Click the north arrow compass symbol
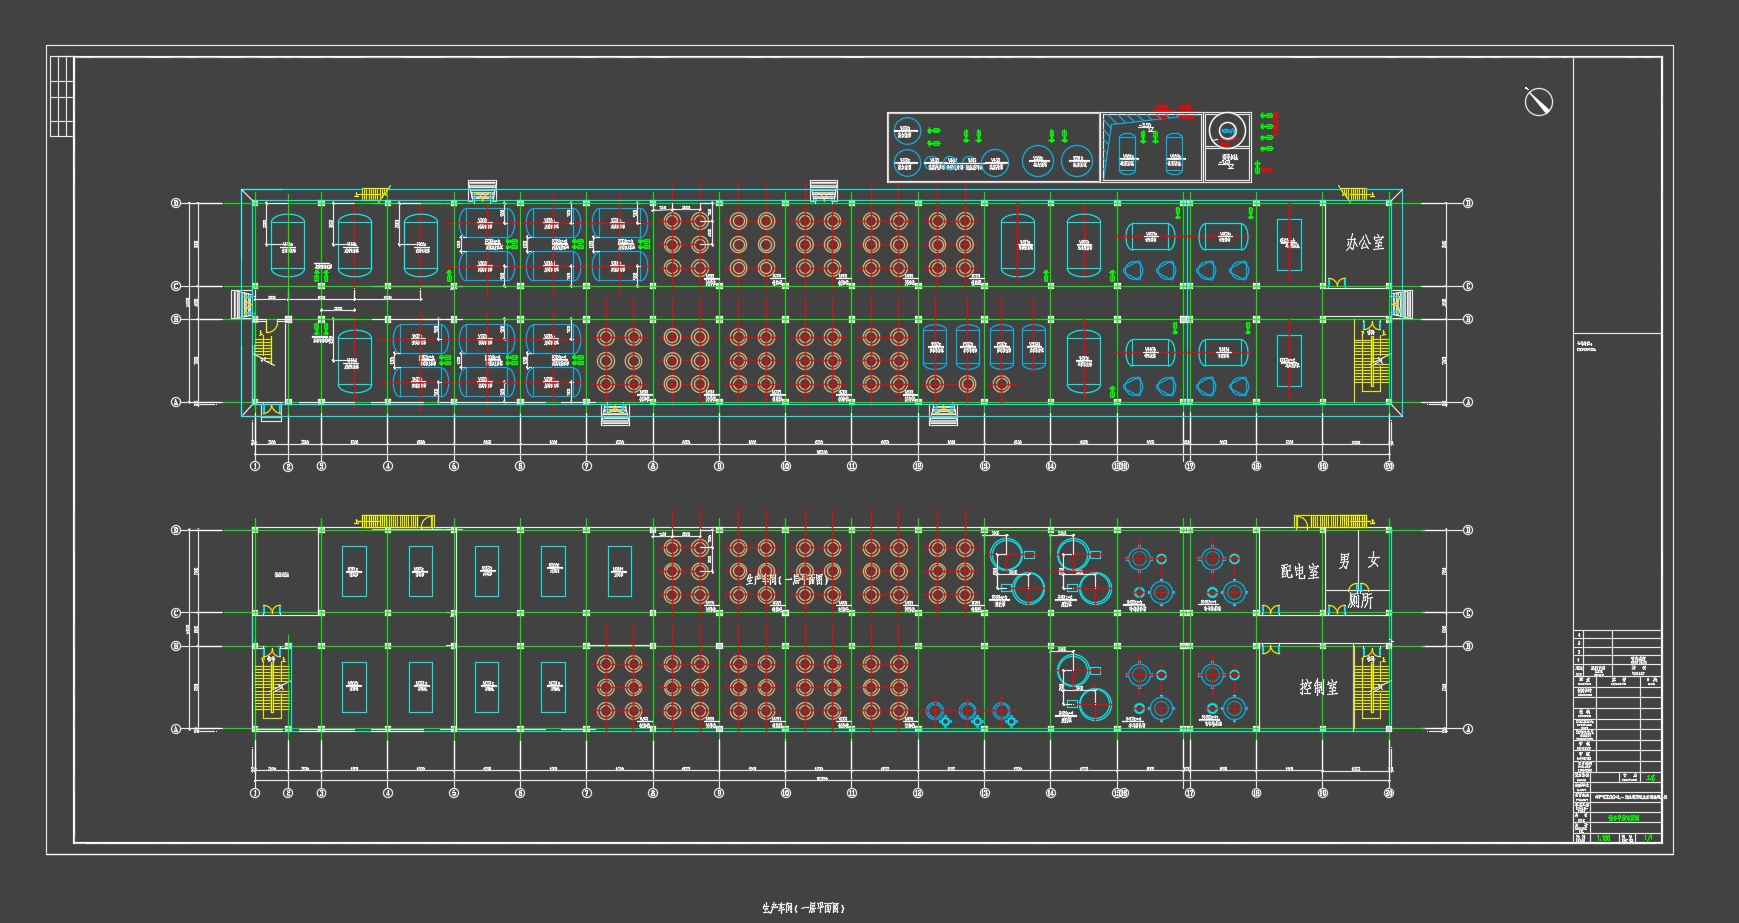Screen dimensions: 1739x923 [1538, 101]
